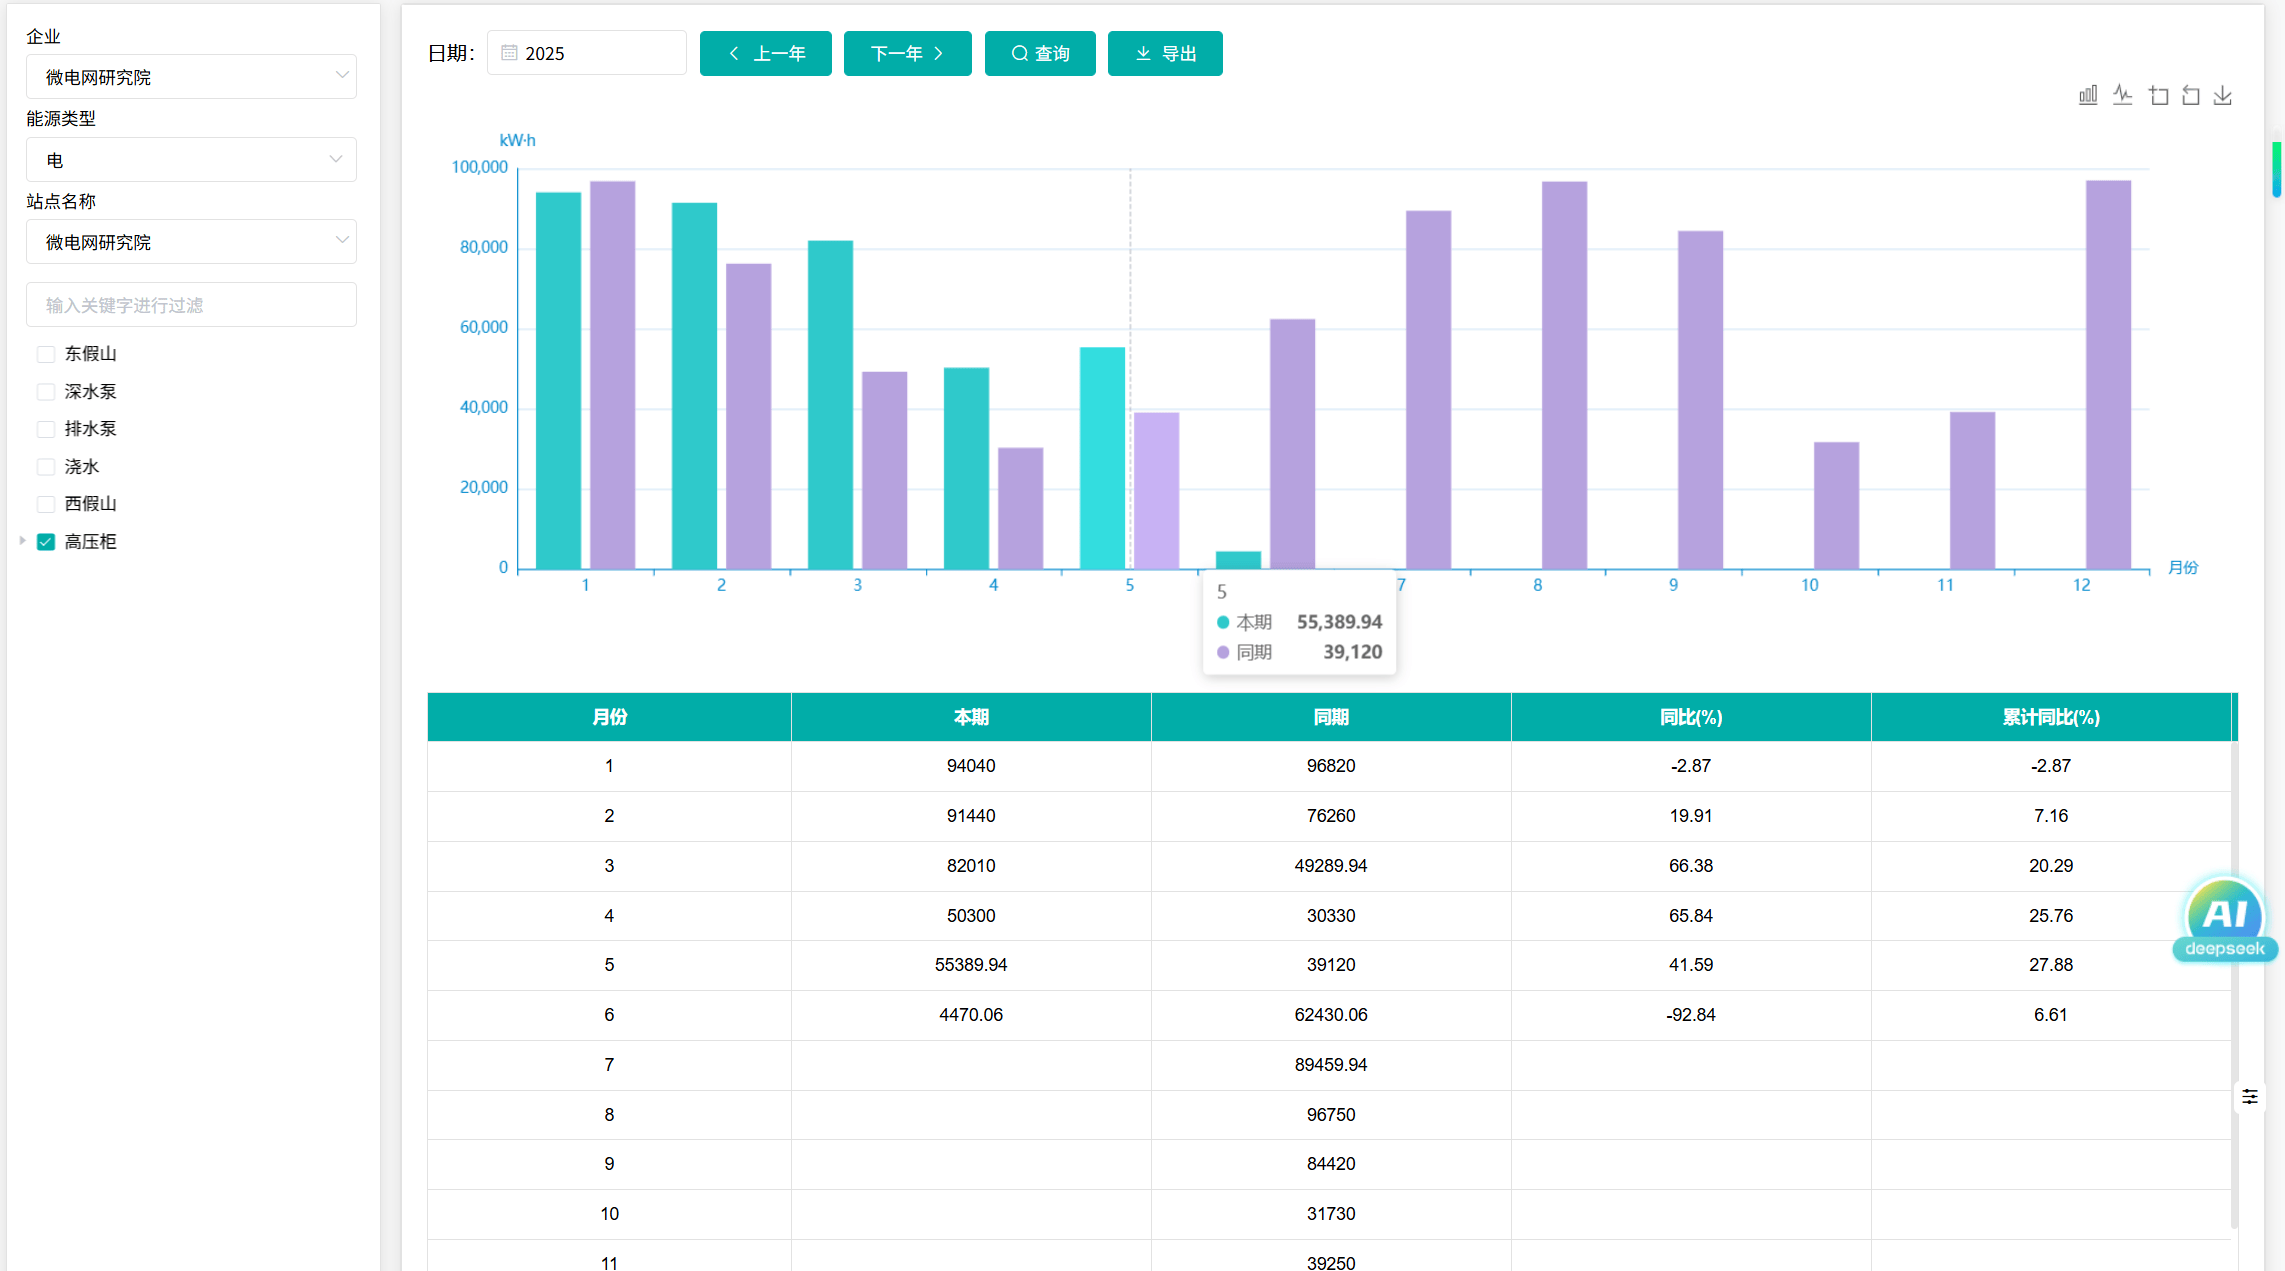The image size is (2285, 1271).
Task: Click the zoom reset chart icon
Action: coord(2191,96)
